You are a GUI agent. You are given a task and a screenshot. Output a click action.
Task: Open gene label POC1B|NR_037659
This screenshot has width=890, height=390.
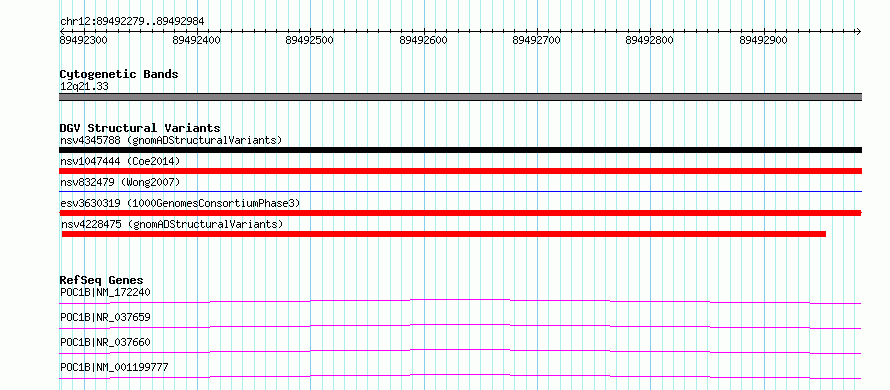105,317
